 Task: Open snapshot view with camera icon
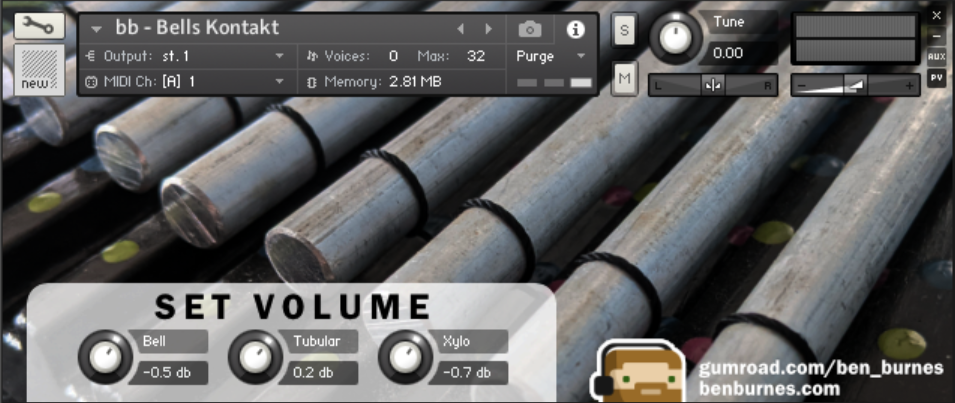point(530,29)
